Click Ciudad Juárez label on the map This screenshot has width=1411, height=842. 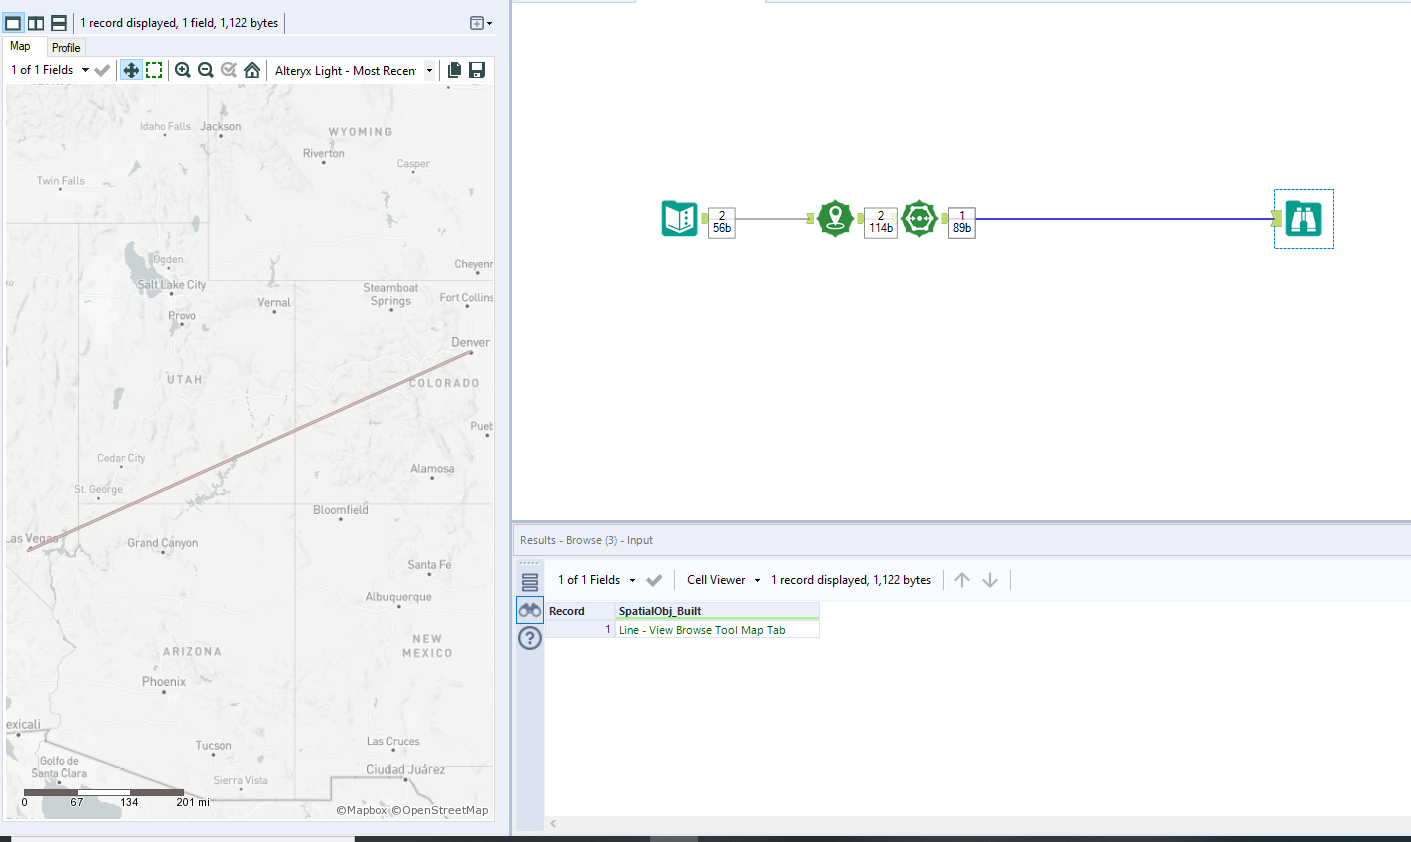(406, 769)
